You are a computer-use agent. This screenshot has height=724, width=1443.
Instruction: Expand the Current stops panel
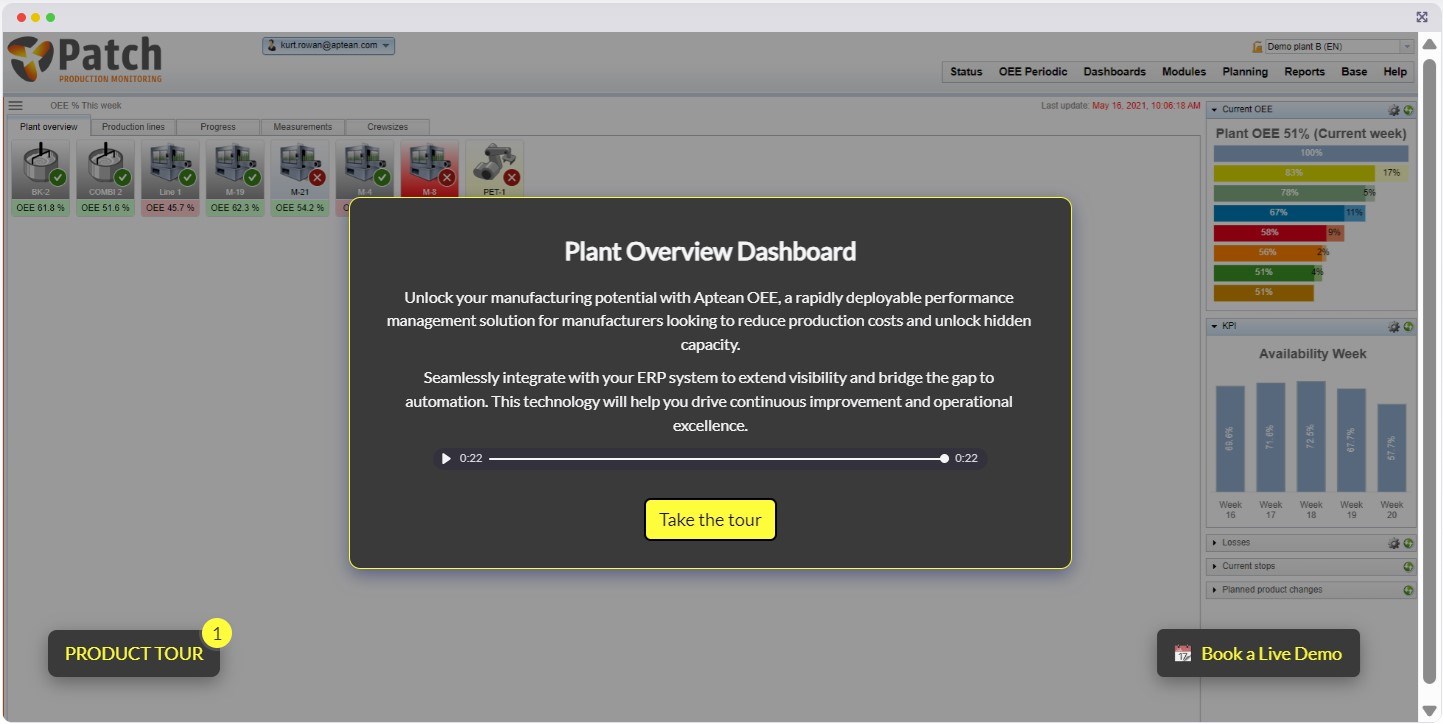click(1215, 566)
